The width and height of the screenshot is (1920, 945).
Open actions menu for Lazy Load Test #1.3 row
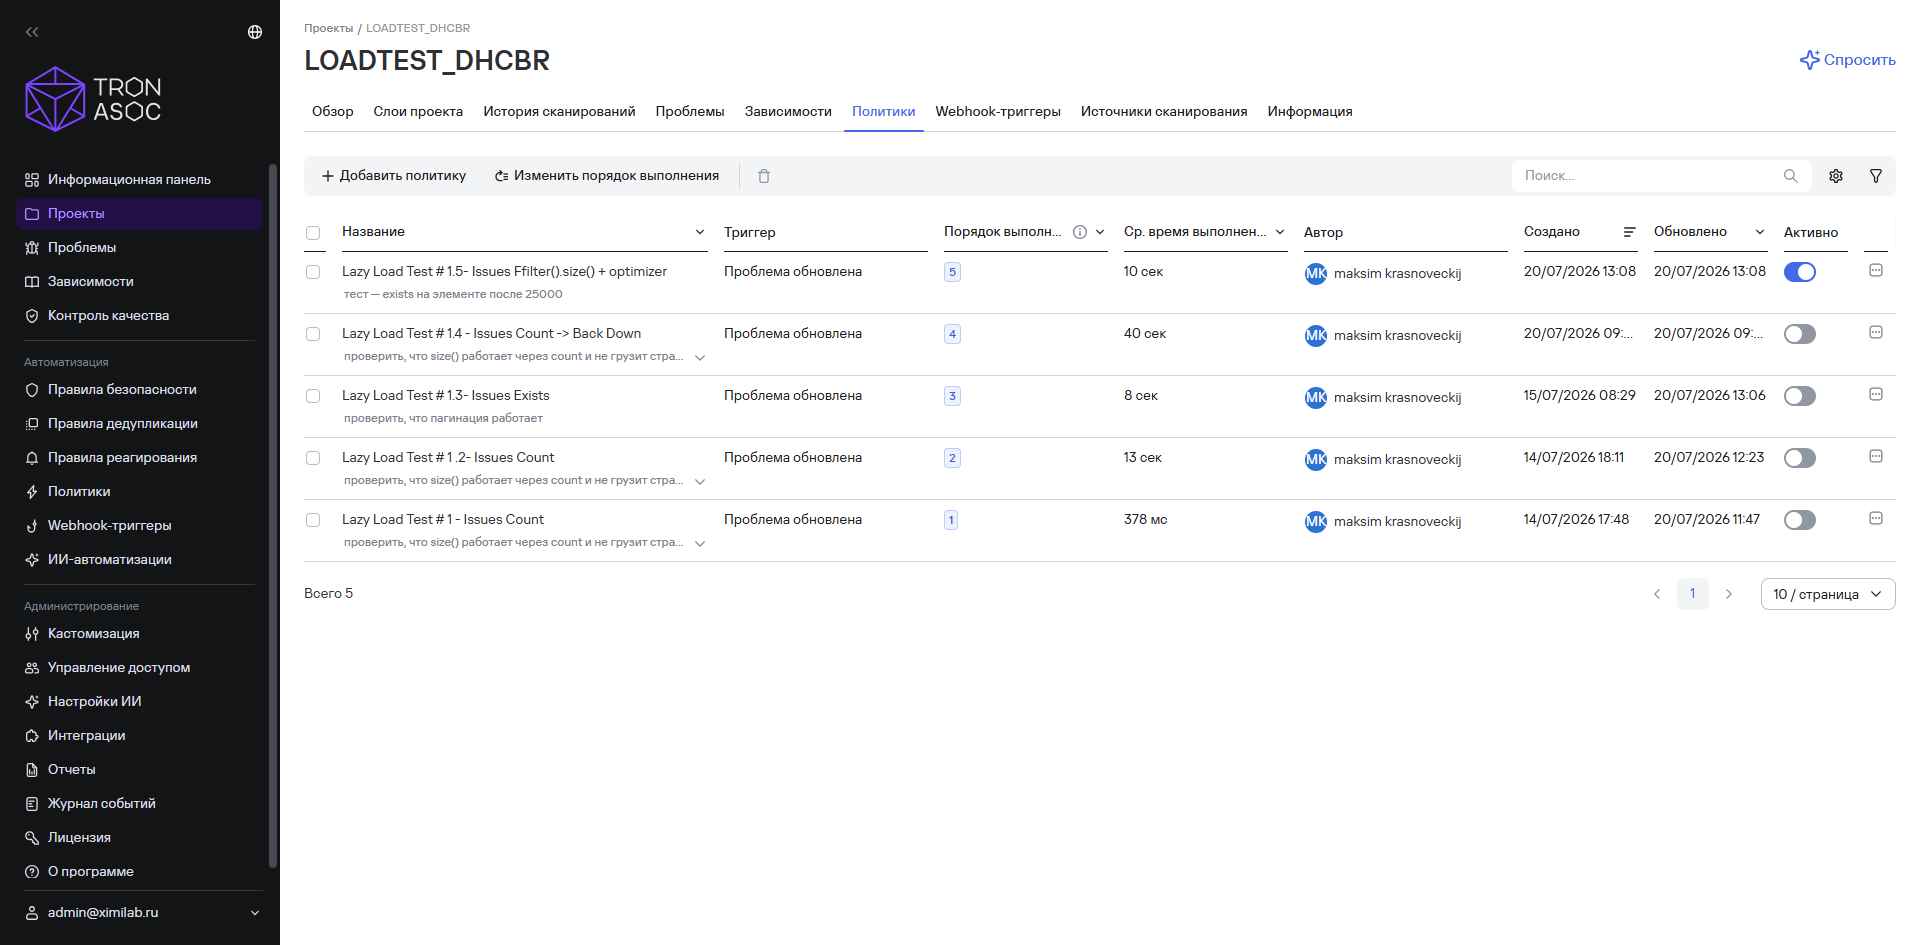coord(1876,394)
